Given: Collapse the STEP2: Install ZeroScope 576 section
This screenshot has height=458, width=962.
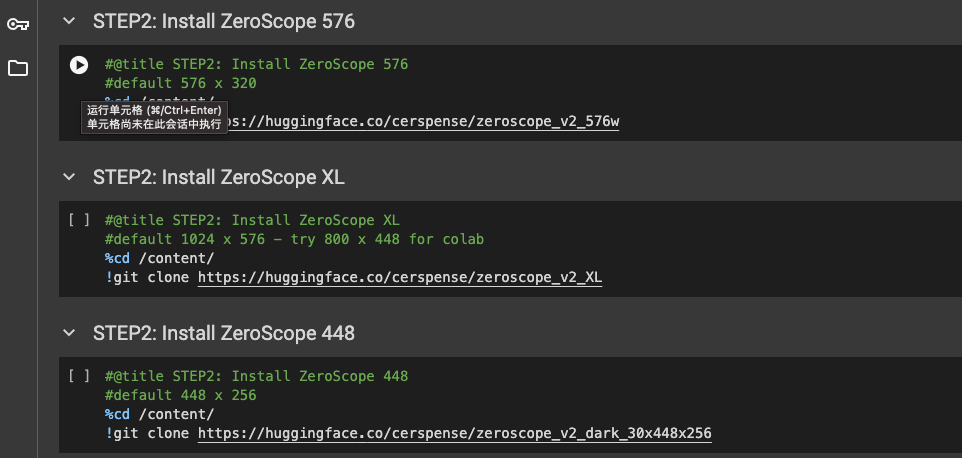Looking at the screenshot, I should (69, 20).
